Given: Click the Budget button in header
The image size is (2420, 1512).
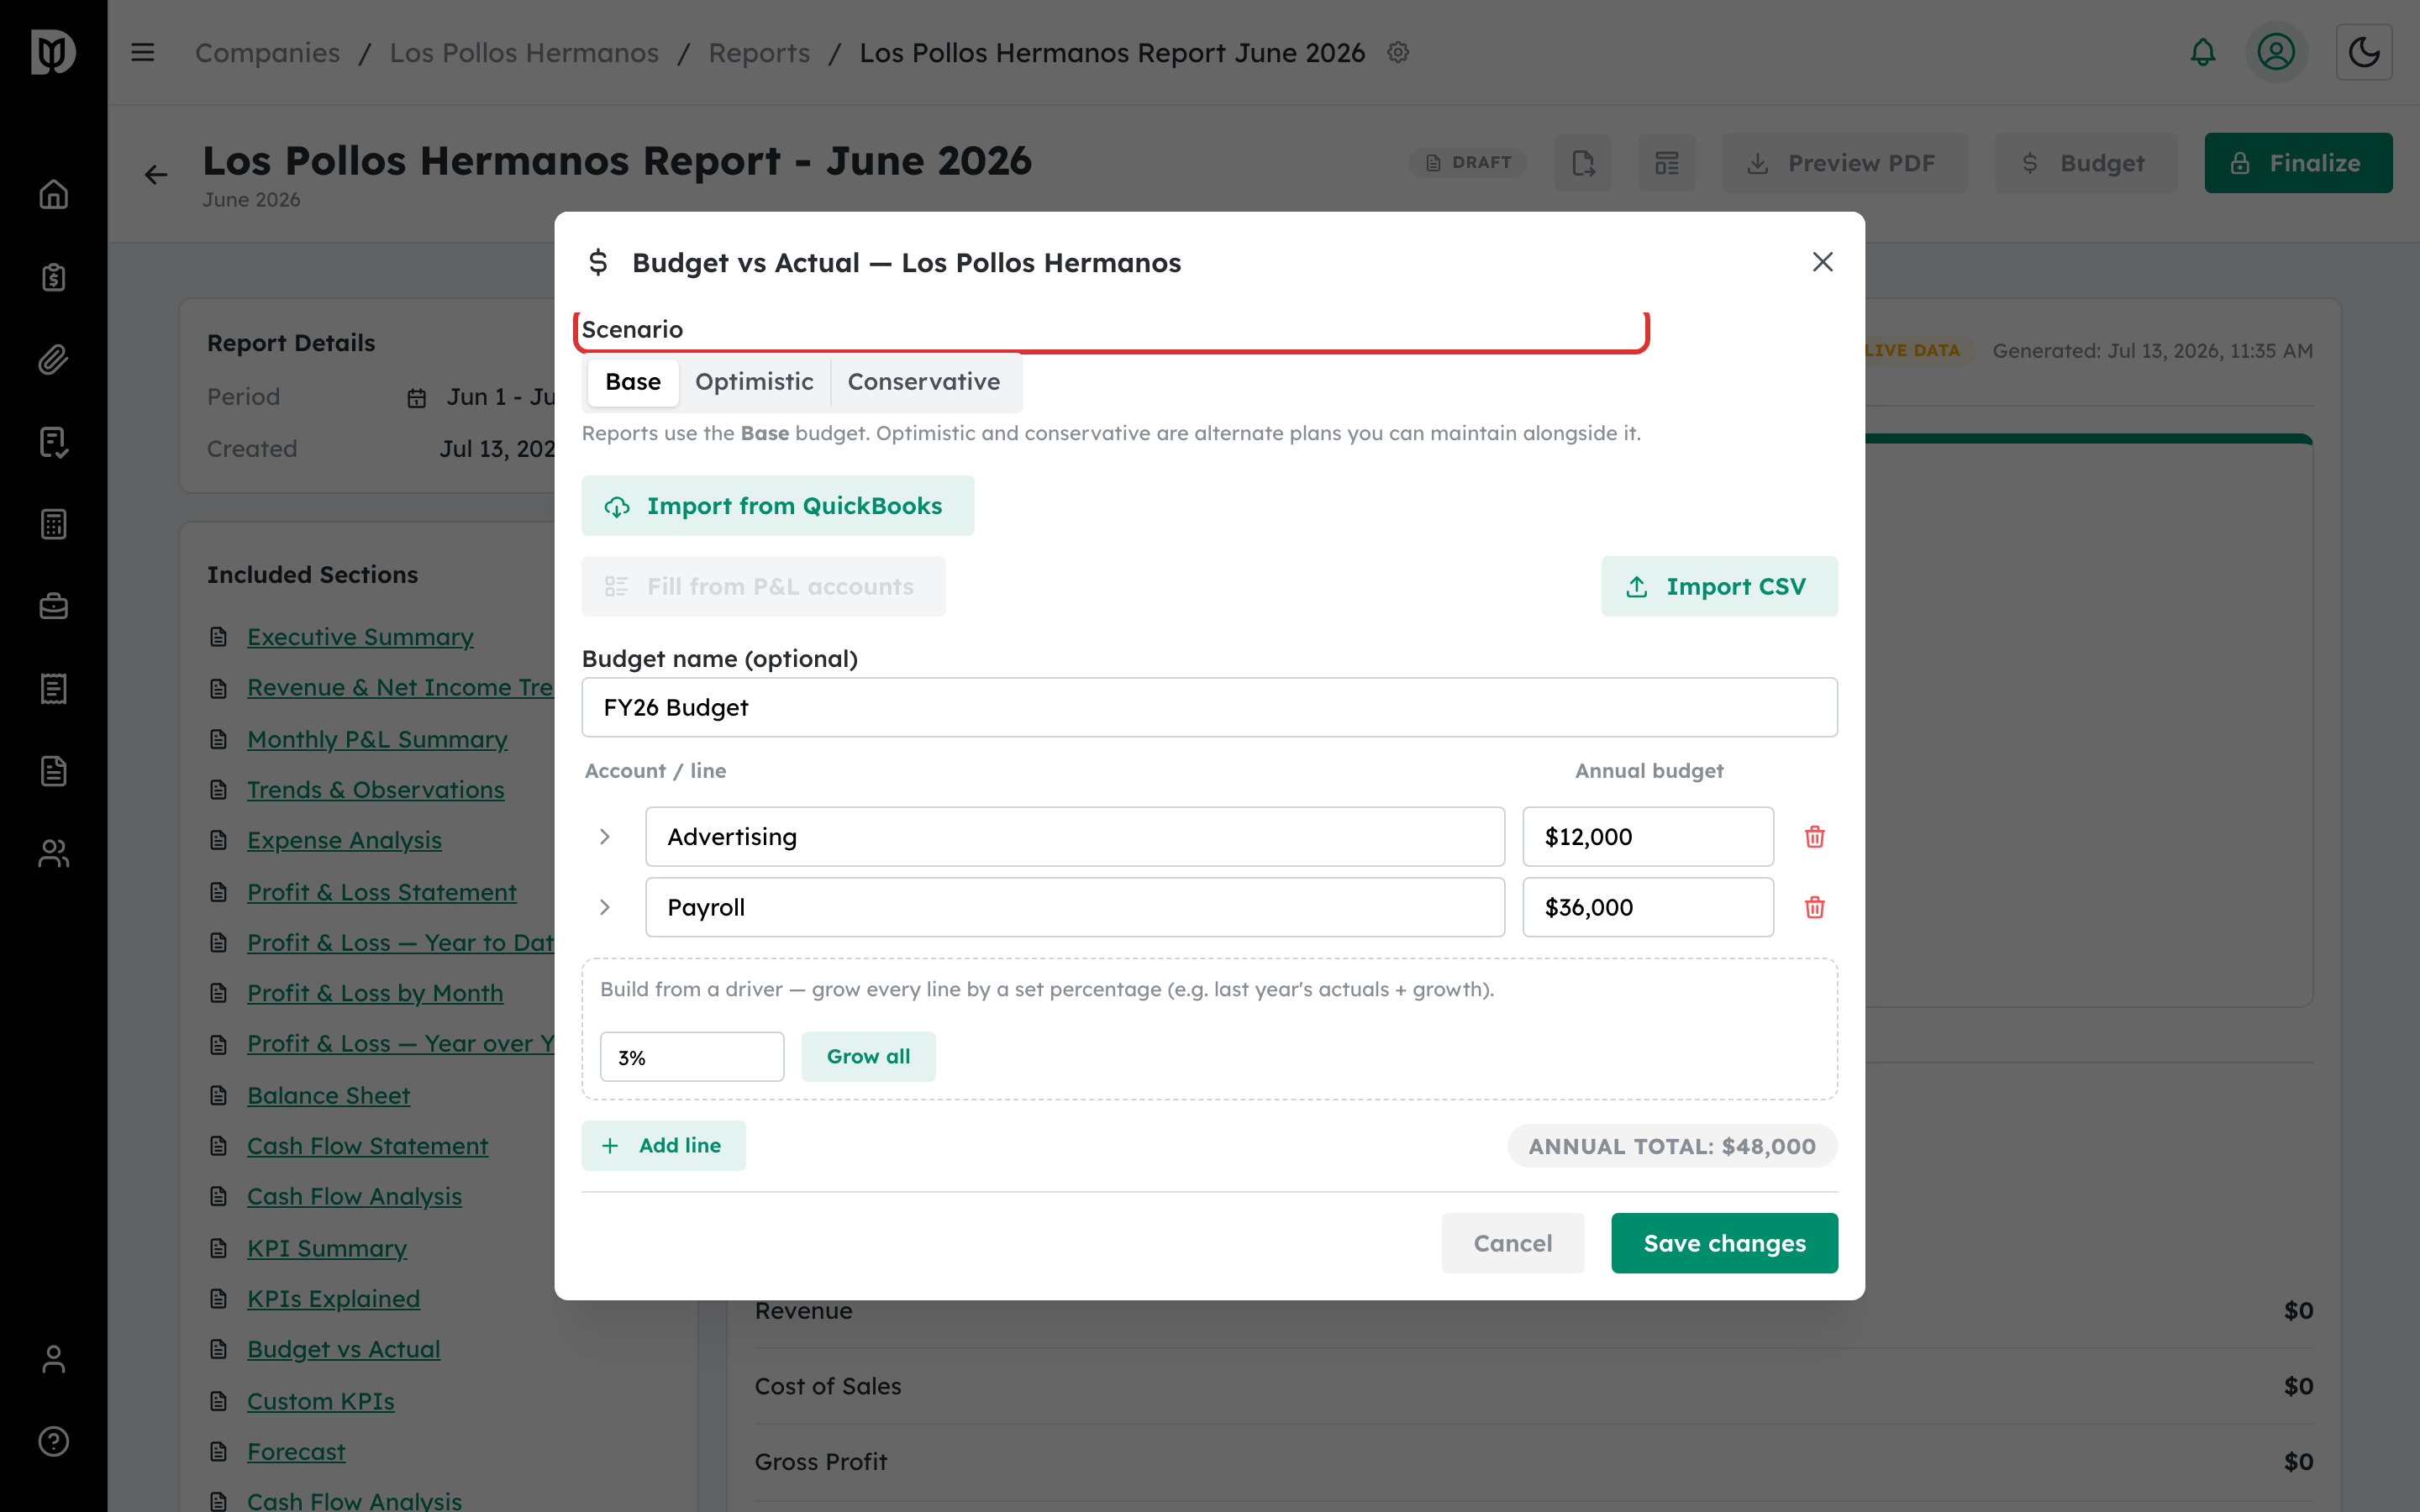Looking at the screenshot, I should [x=2085, y=163].
